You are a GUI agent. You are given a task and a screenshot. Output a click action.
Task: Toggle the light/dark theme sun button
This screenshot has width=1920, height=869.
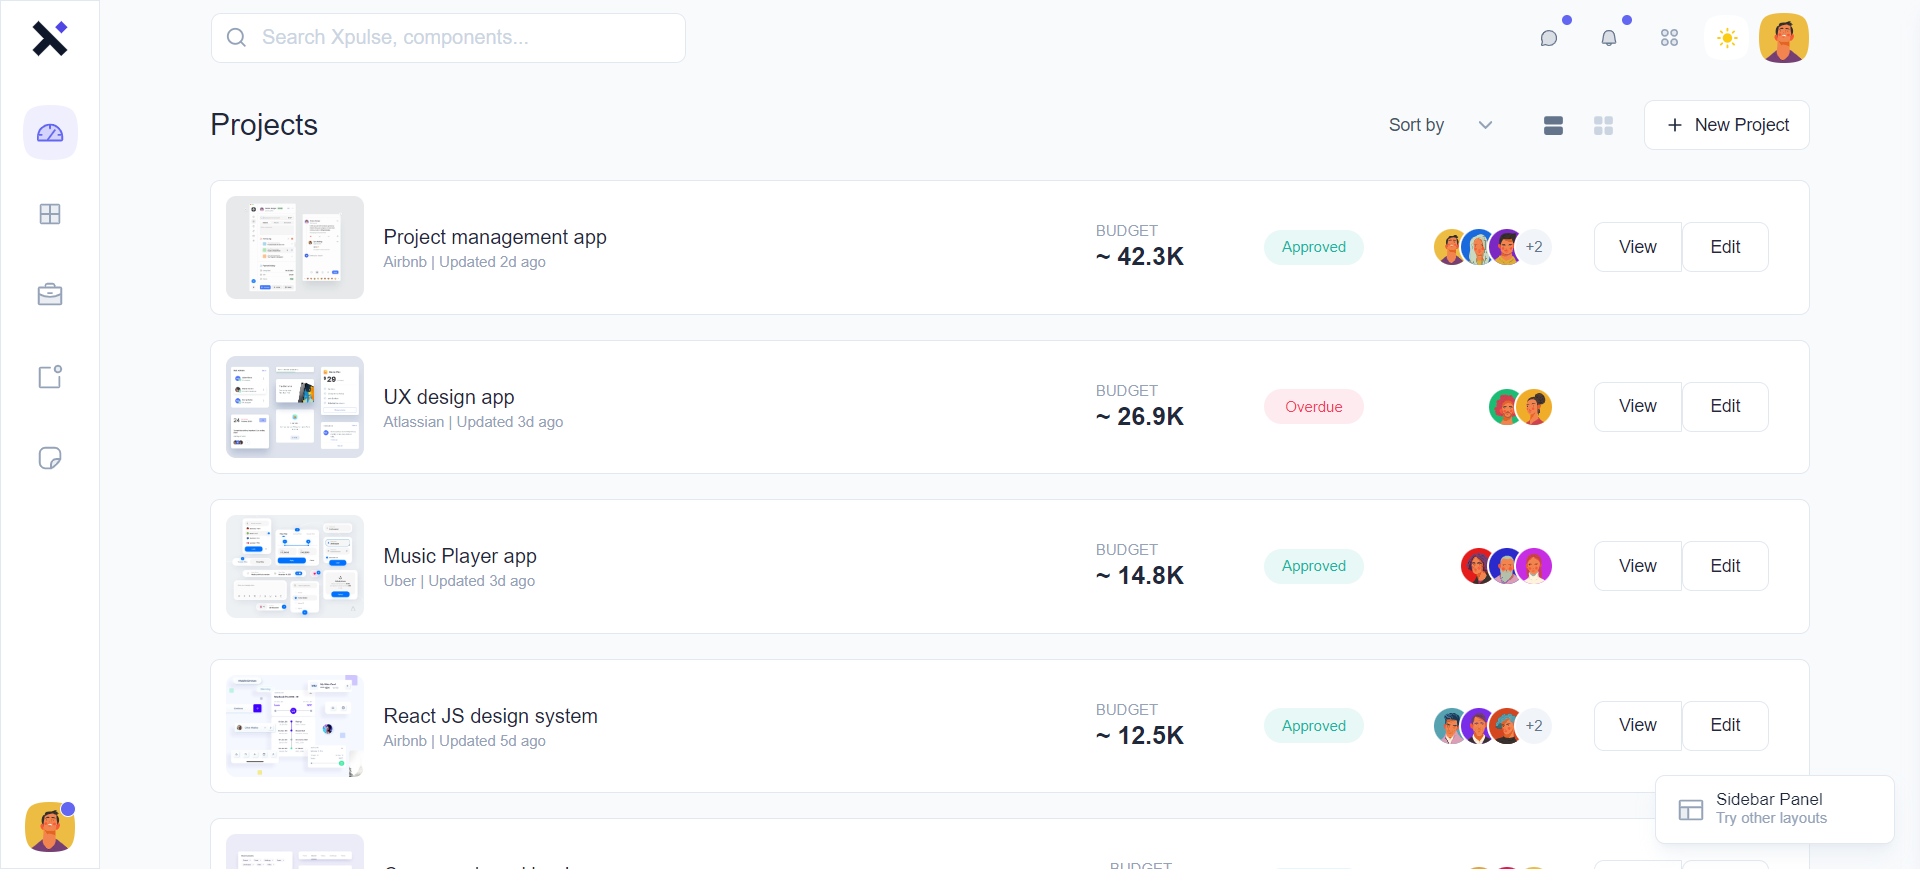[1727, 38]
